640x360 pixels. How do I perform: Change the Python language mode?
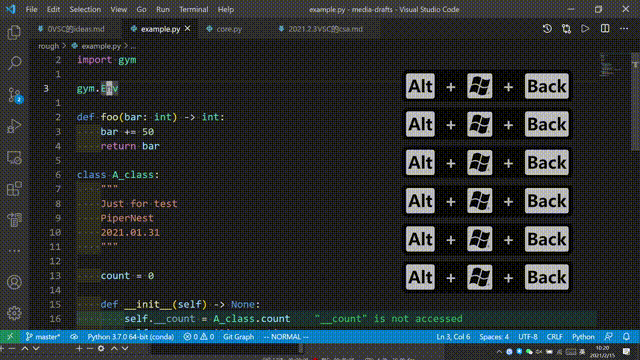coord(583,337)
